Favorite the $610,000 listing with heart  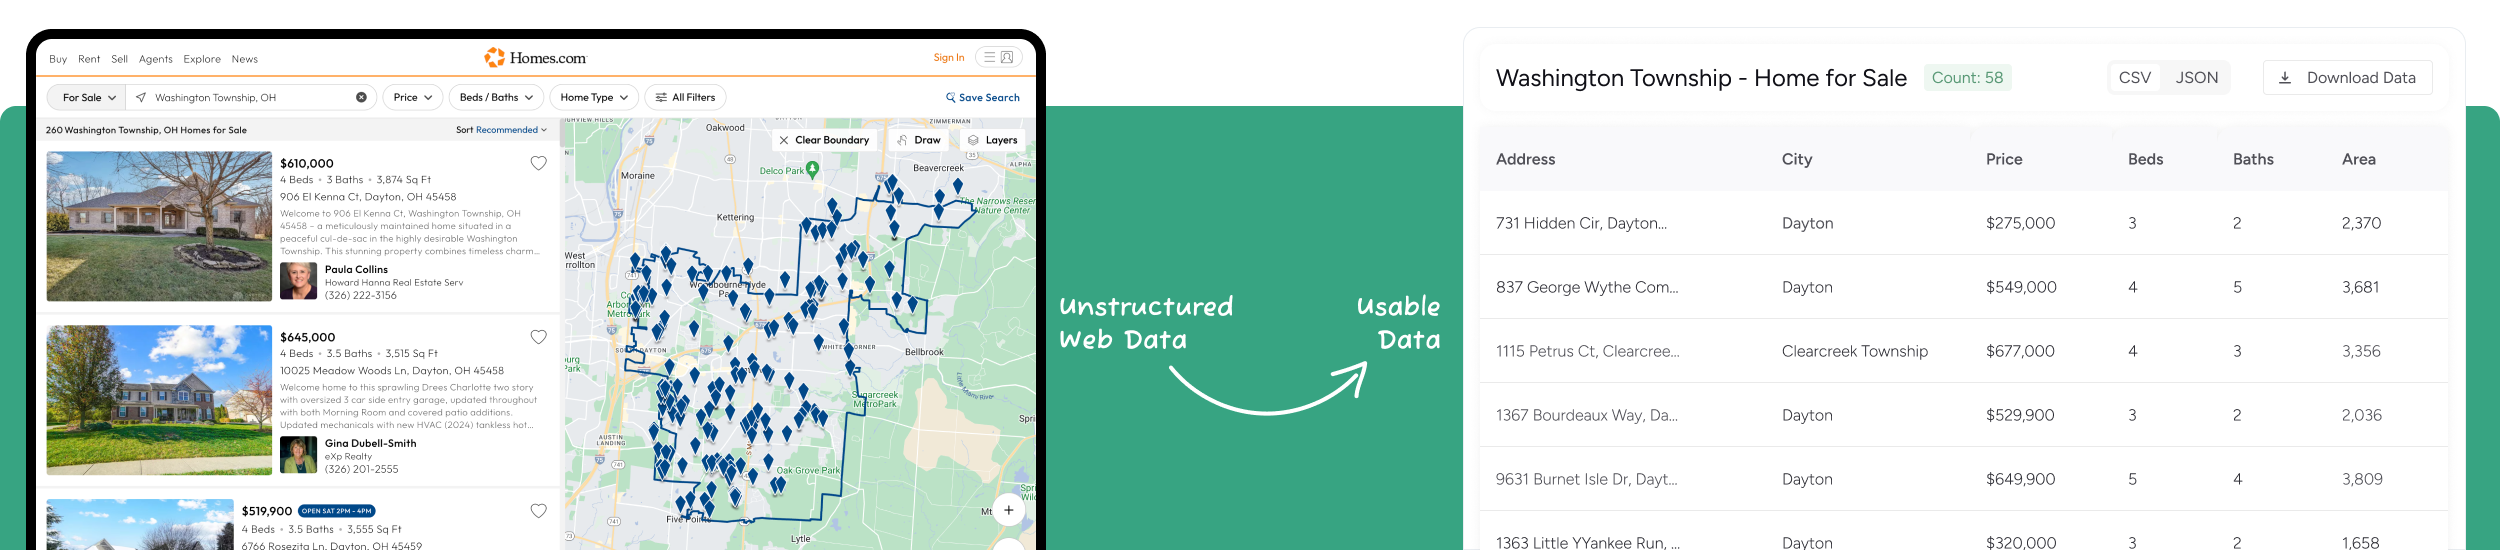pyautogui.click(x=538, y=163)
